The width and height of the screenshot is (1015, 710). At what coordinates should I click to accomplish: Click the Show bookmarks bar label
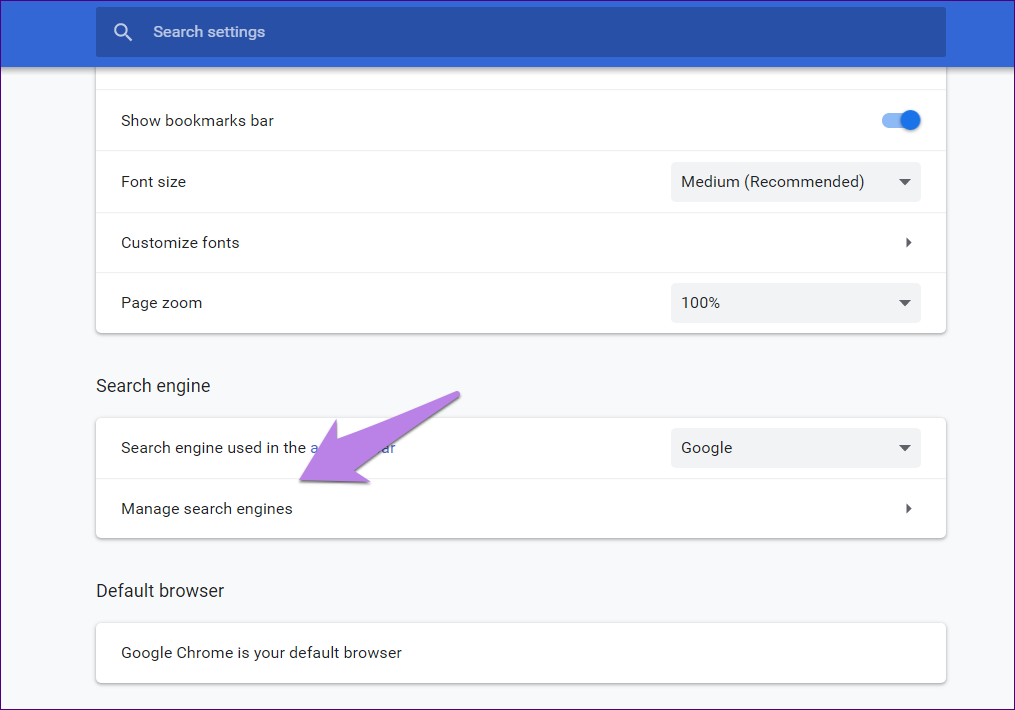[x=197, y=121]
